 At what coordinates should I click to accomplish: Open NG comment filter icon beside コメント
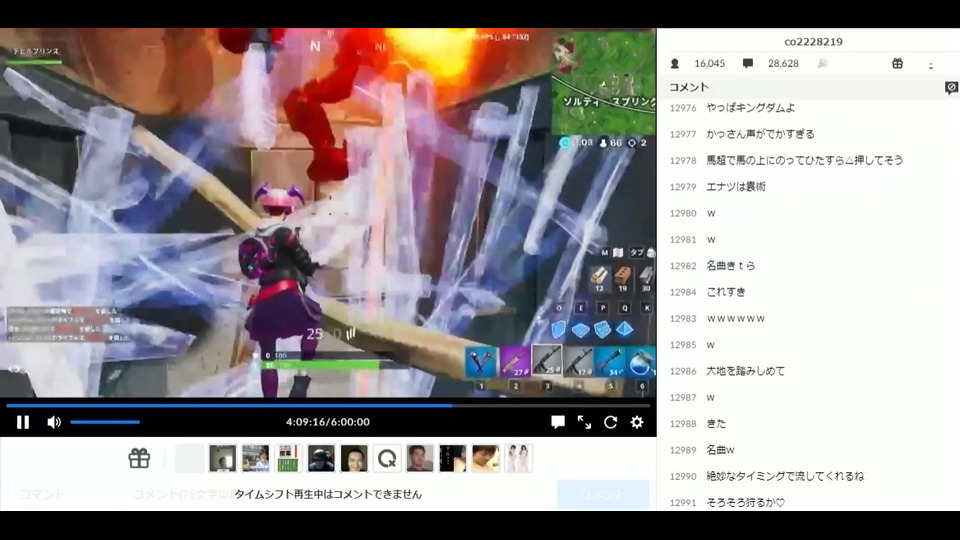click(x=951, y=88)
